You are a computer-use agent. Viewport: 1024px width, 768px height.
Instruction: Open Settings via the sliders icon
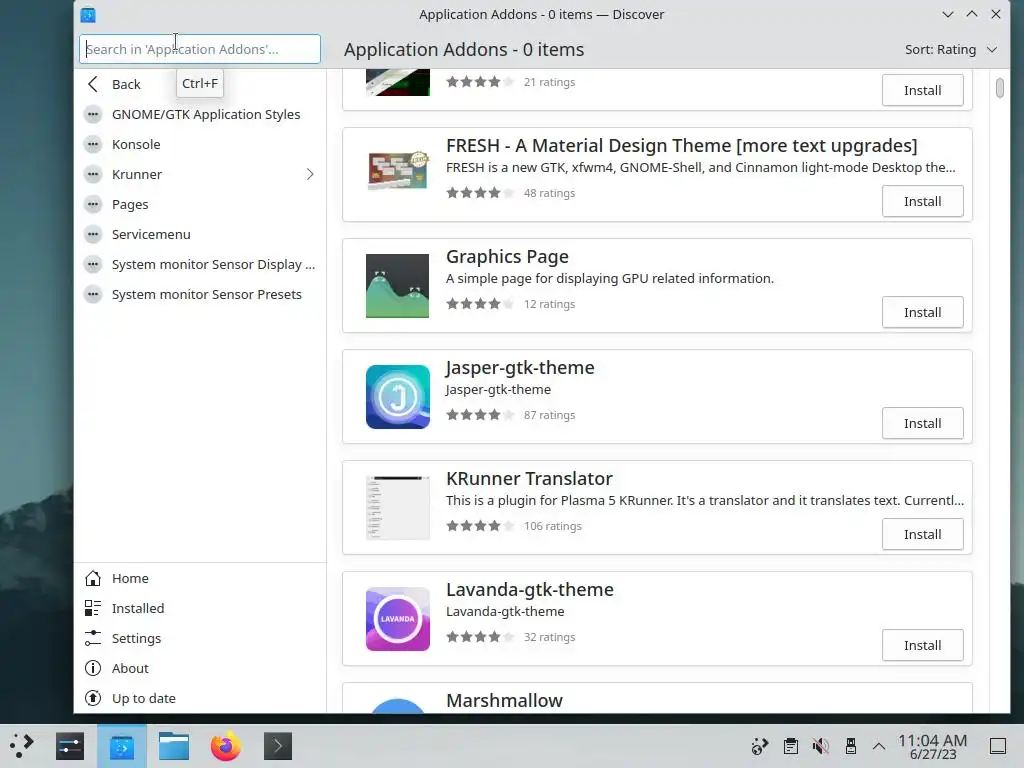[x=93, y=639]
